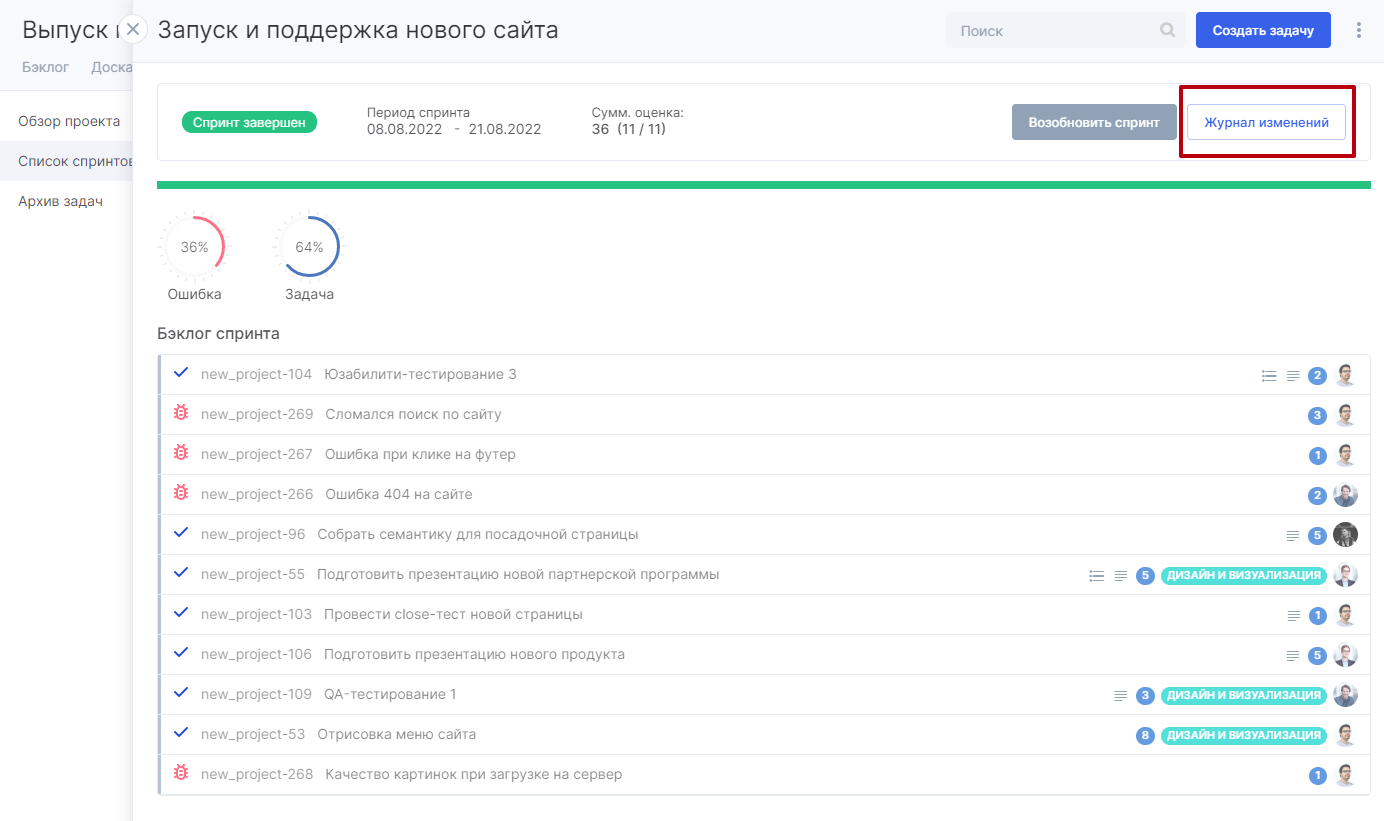Open task Ошибка при клике на футер
Image resolution: width=1384 pixels, height=821 pixels.
(x=420, y=454)
